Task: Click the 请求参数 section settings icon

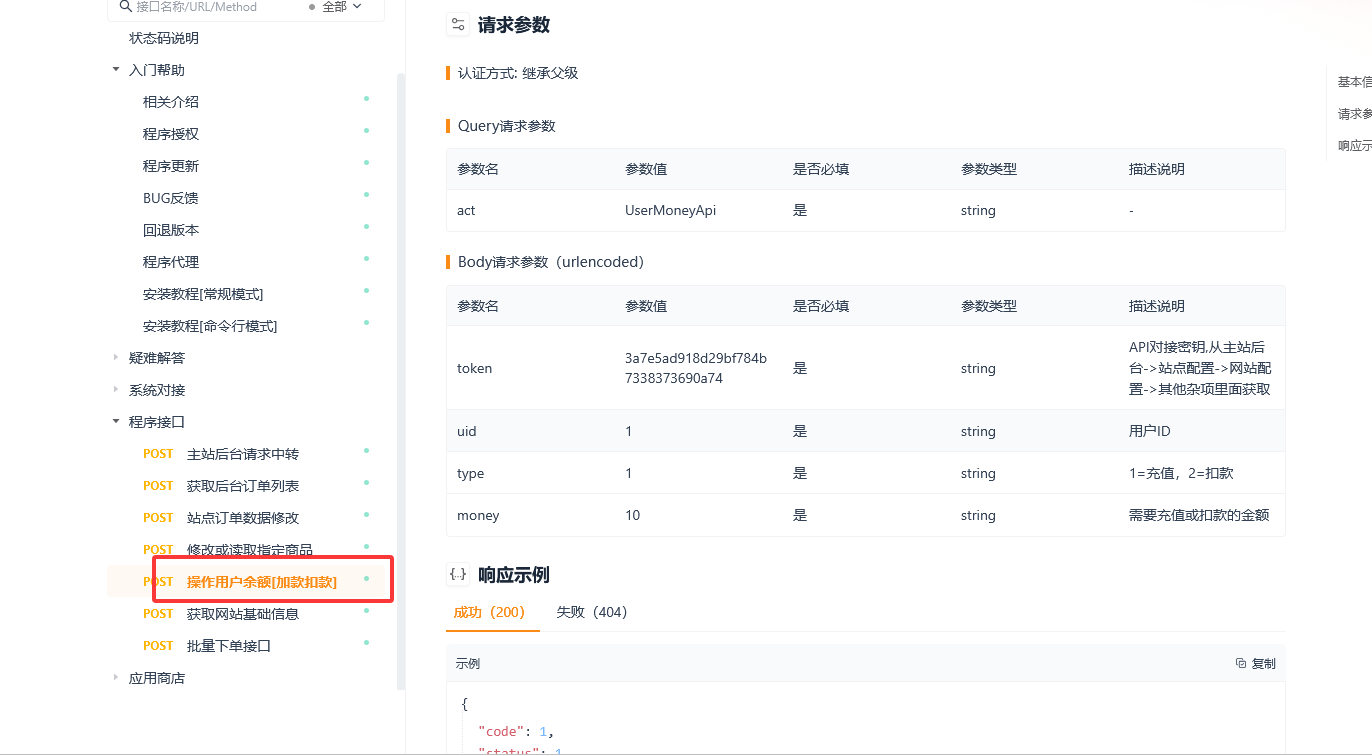Action: [x=458, y=25]
